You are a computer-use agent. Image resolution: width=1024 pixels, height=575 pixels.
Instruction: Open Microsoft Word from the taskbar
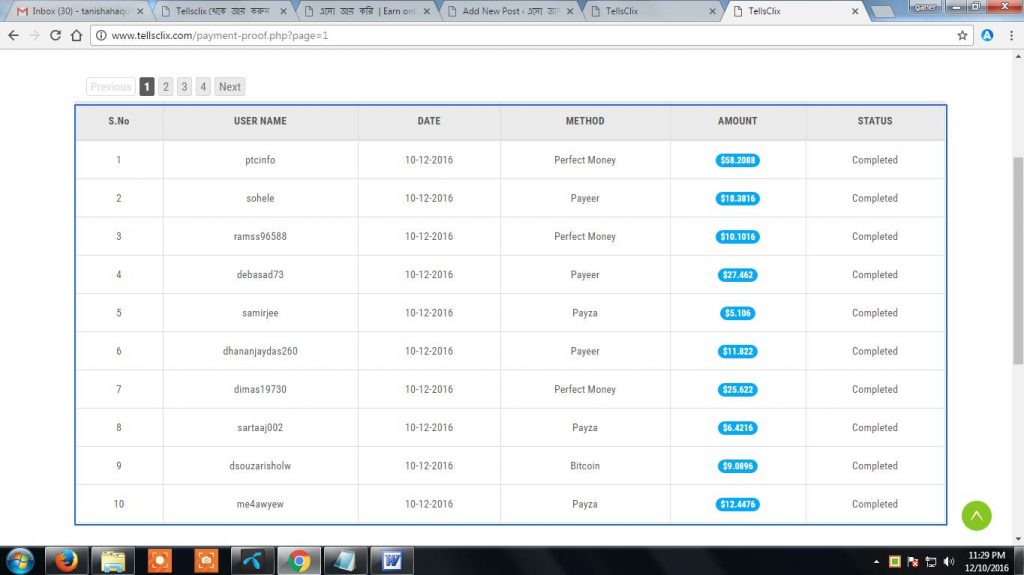(x=391, y=560)
